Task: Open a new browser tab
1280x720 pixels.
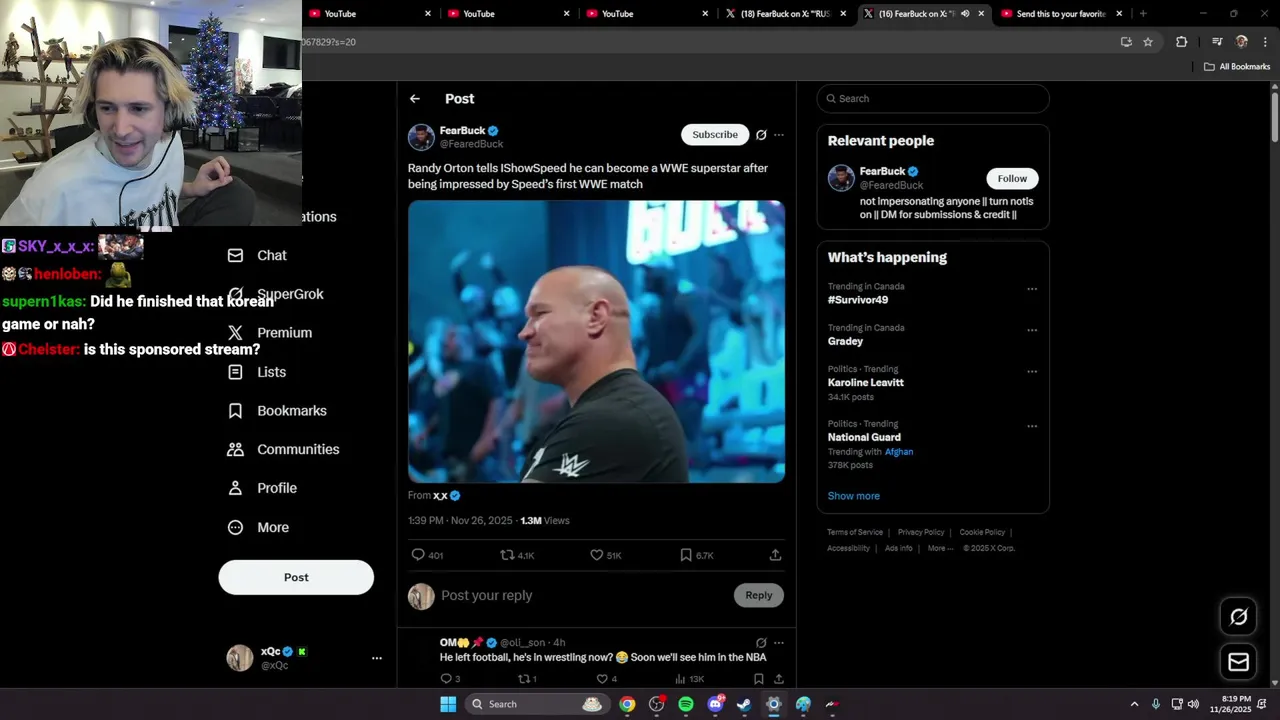Action: pos(1143,14)
